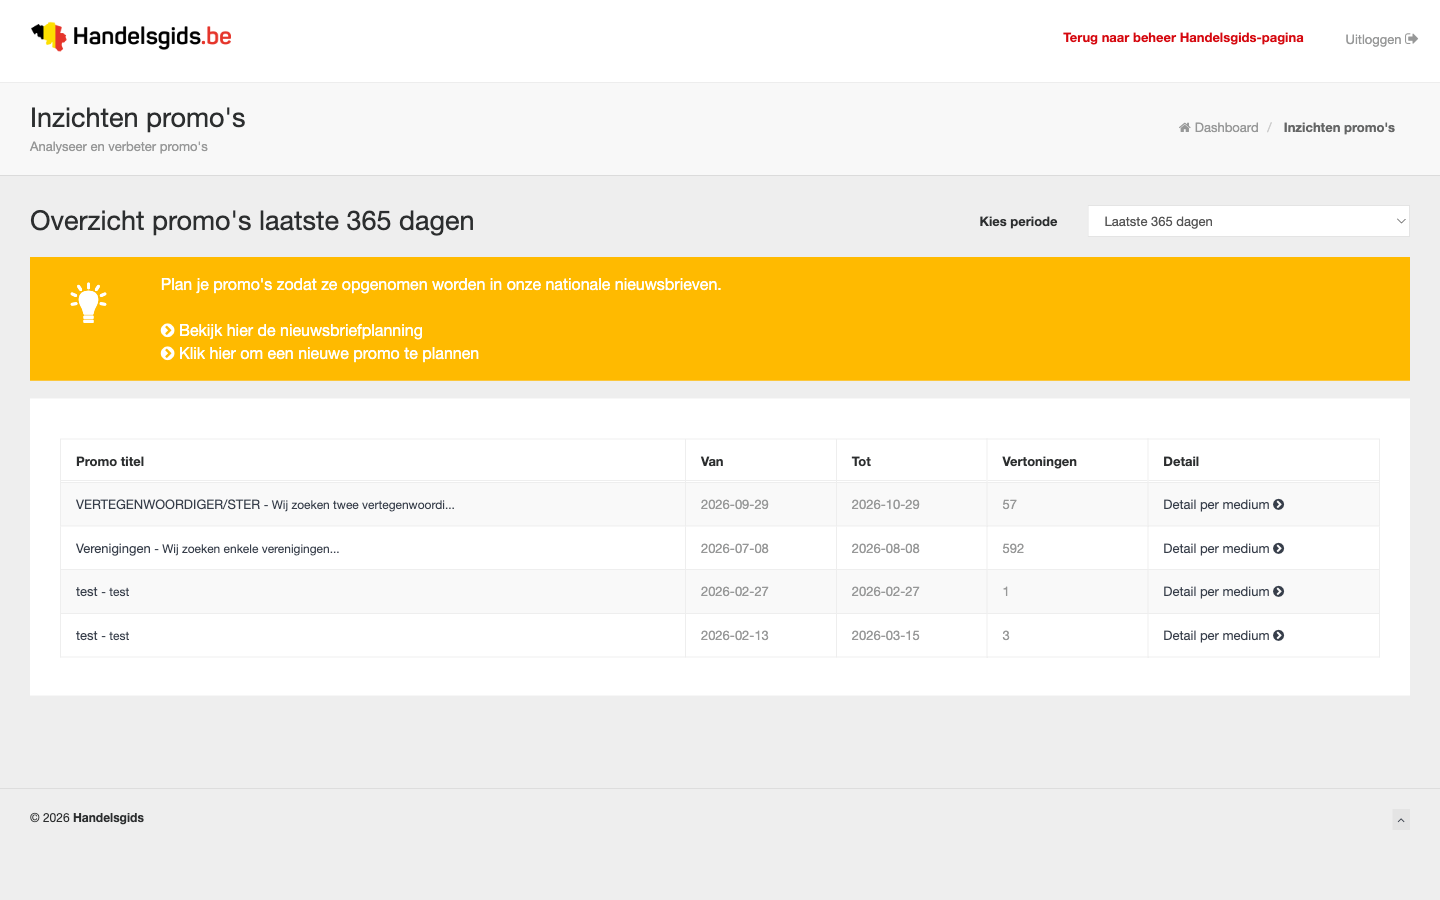
Task: Click the arrow icon in the Verenigingen row's Detail
Action: click(1278, 549)
